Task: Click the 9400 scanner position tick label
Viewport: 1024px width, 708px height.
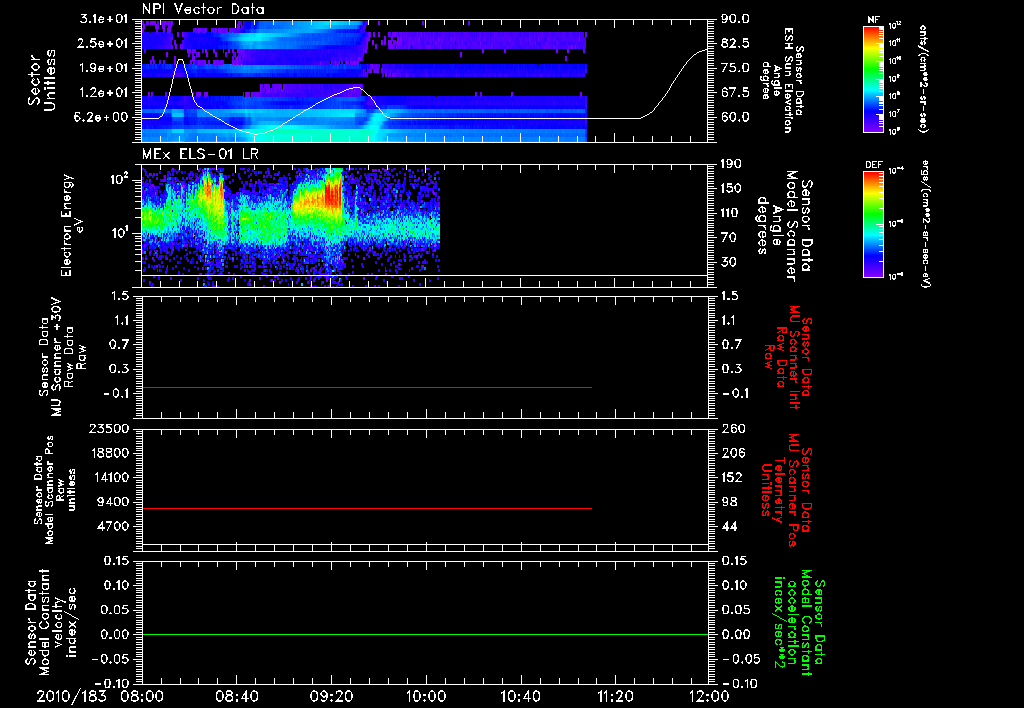Action: click(114, 502)
